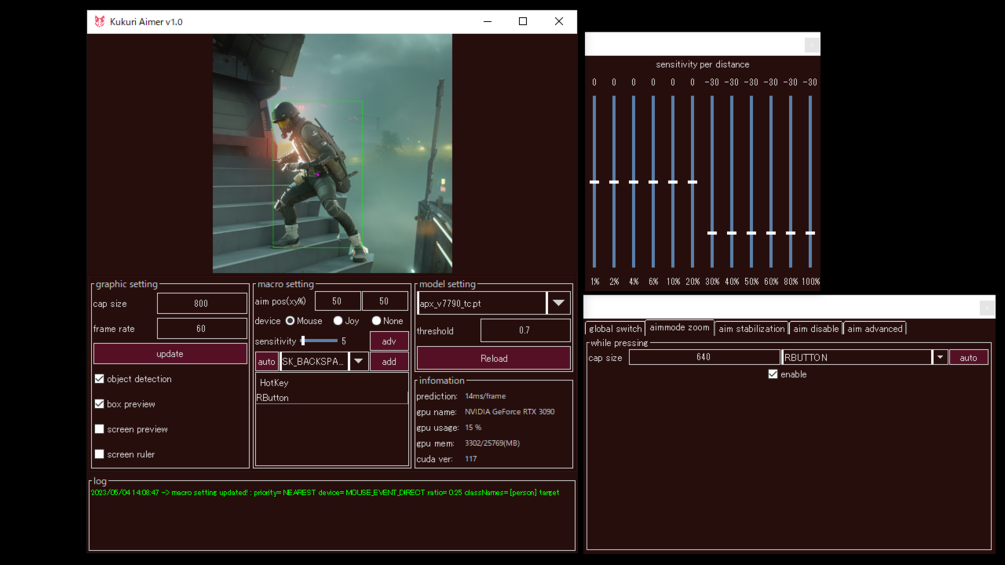Screen dimensions: 1005x565
Task: Minimize the Kukuri Aimer window
Action: [x=488, y=21]
